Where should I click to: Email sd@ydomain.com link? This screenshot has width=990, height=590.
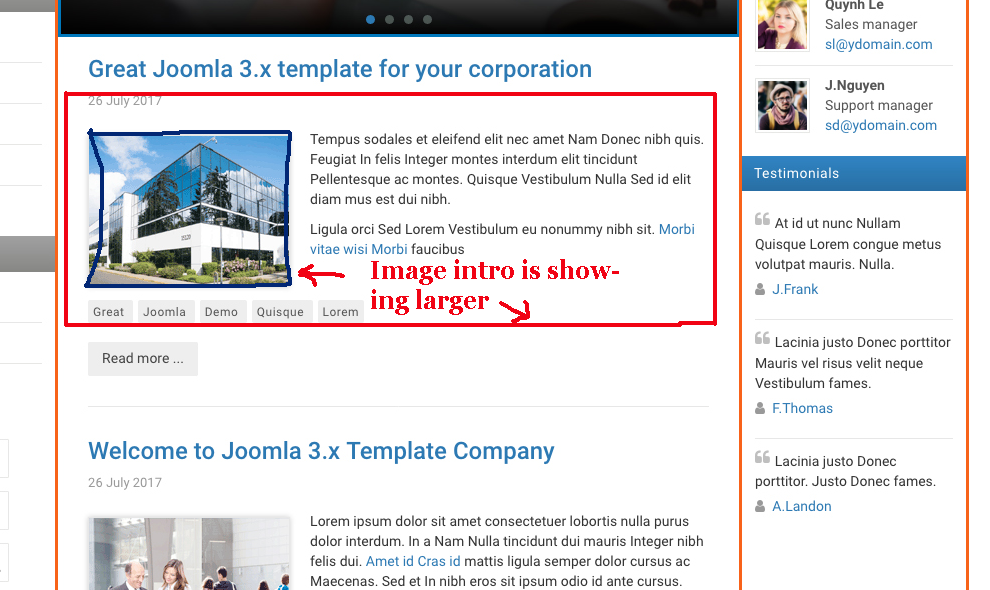(881, 125)
